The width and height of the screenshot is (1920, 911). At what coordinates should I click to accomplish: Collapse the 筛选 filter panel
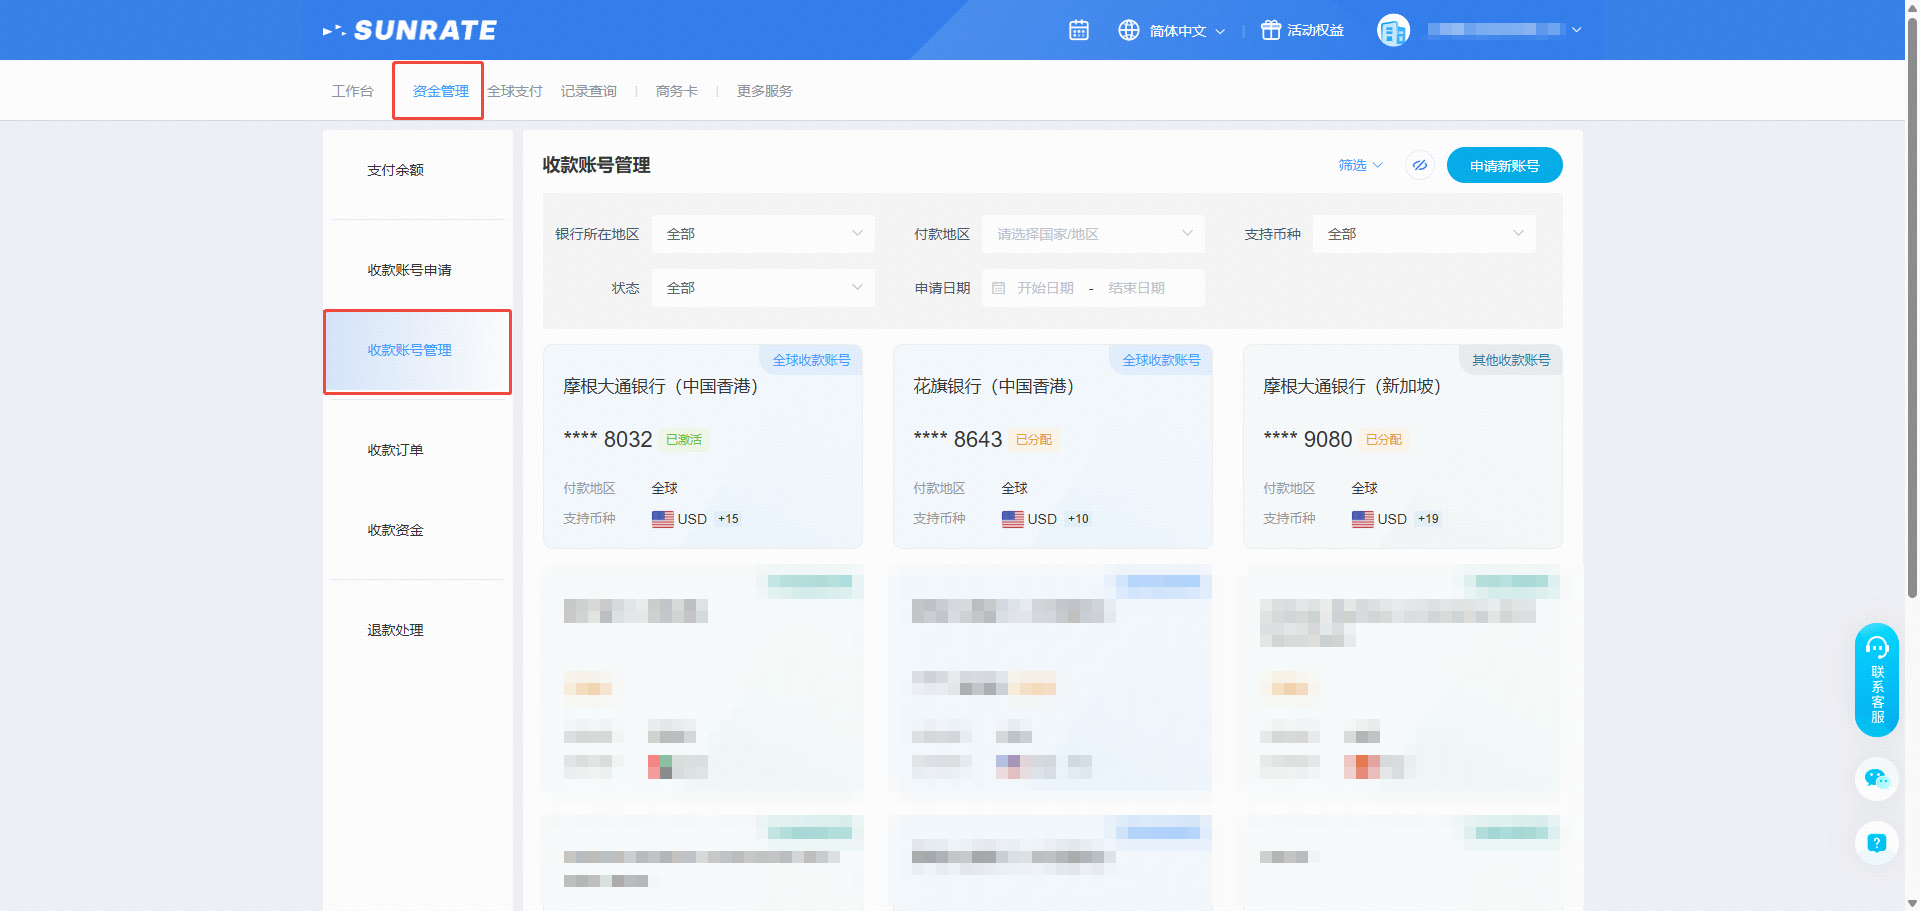(1360, 165)
